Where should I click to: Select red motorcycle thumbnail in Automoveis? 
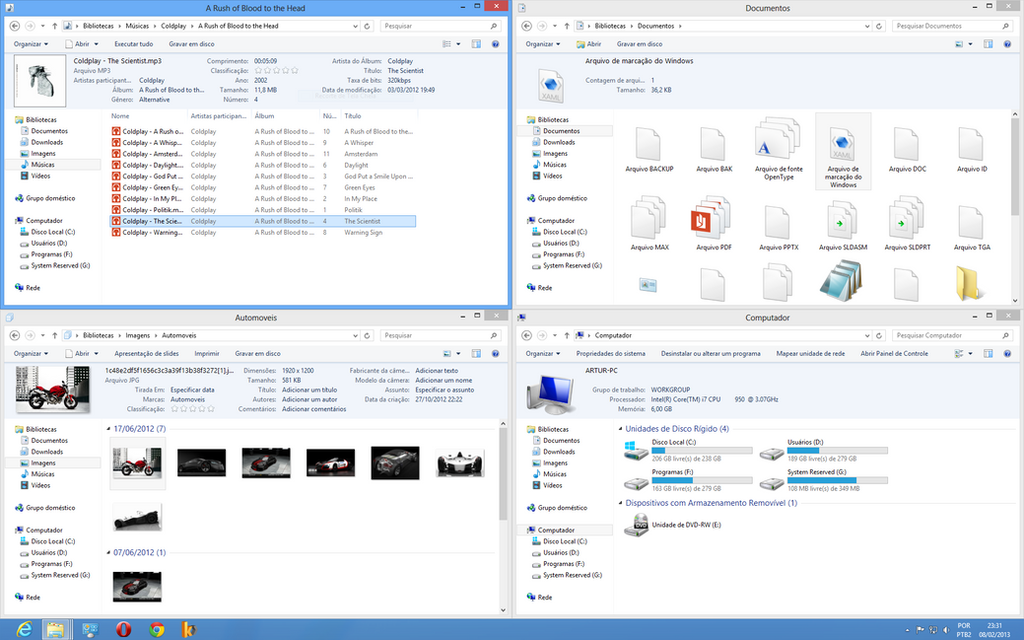(x=137, y=463)
